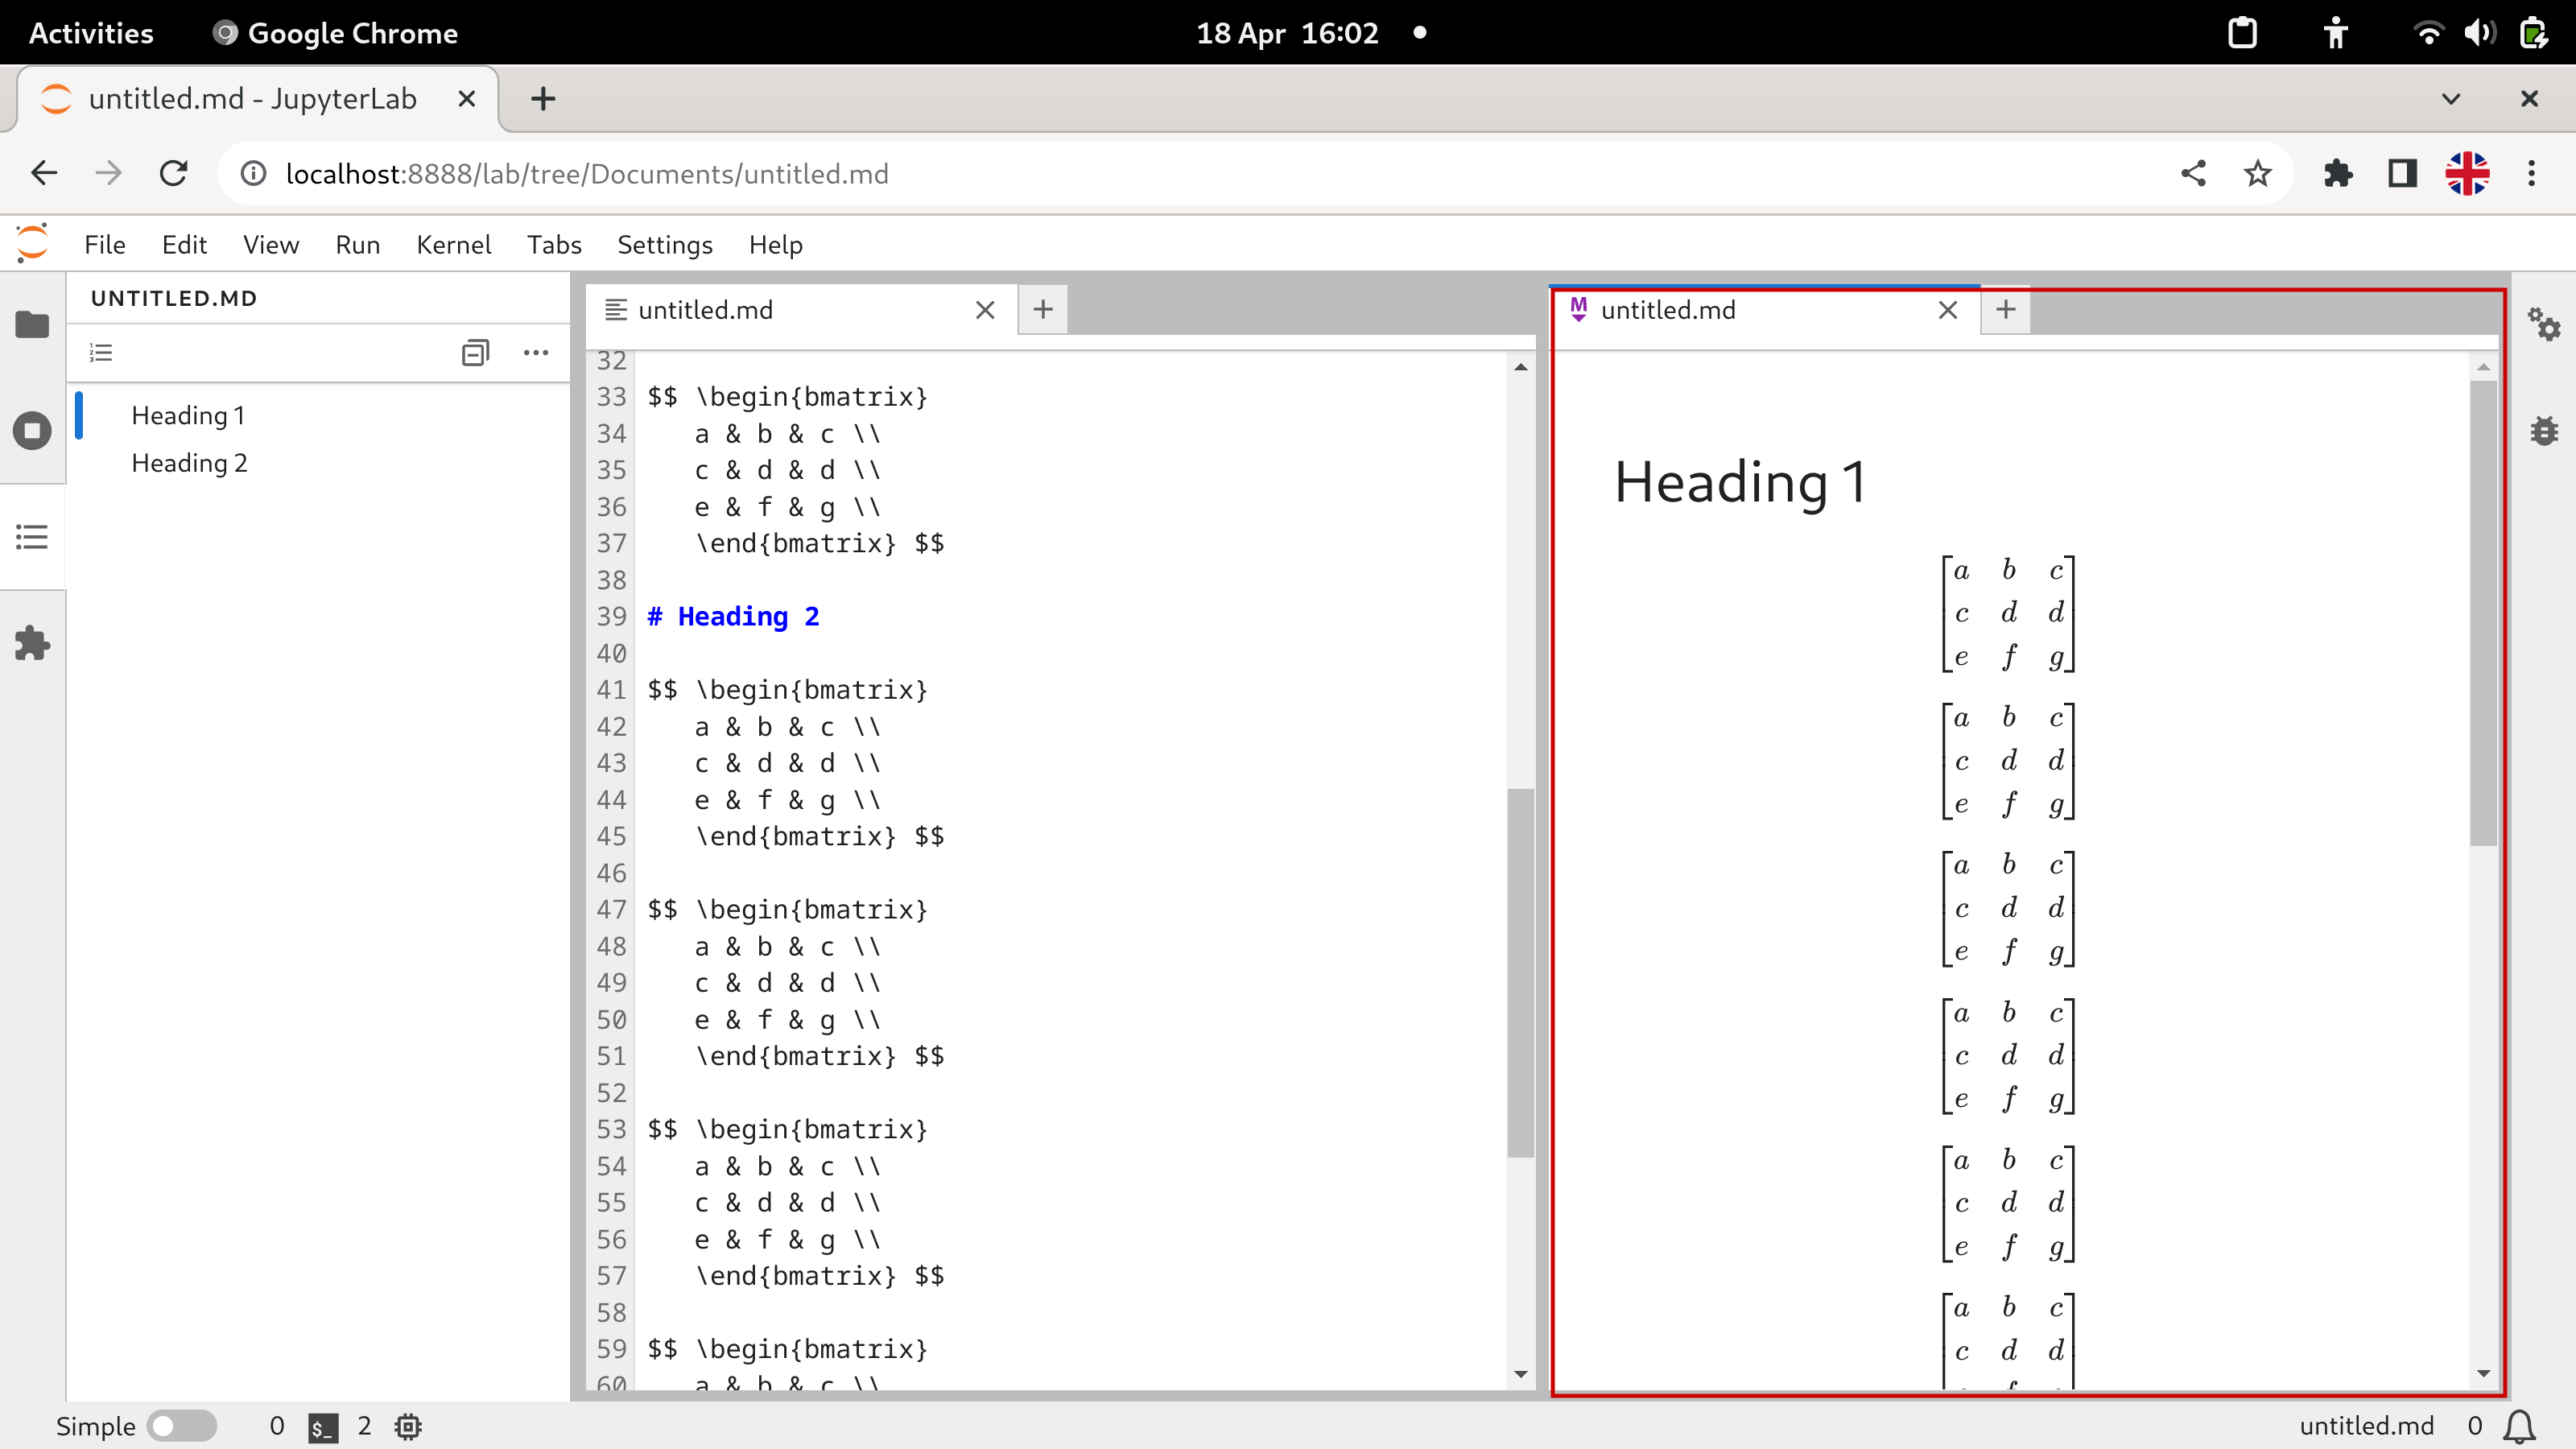Select the Table of Contents sidebar icon
Screen dimensions: 2576x1449
tap(32, 537)
